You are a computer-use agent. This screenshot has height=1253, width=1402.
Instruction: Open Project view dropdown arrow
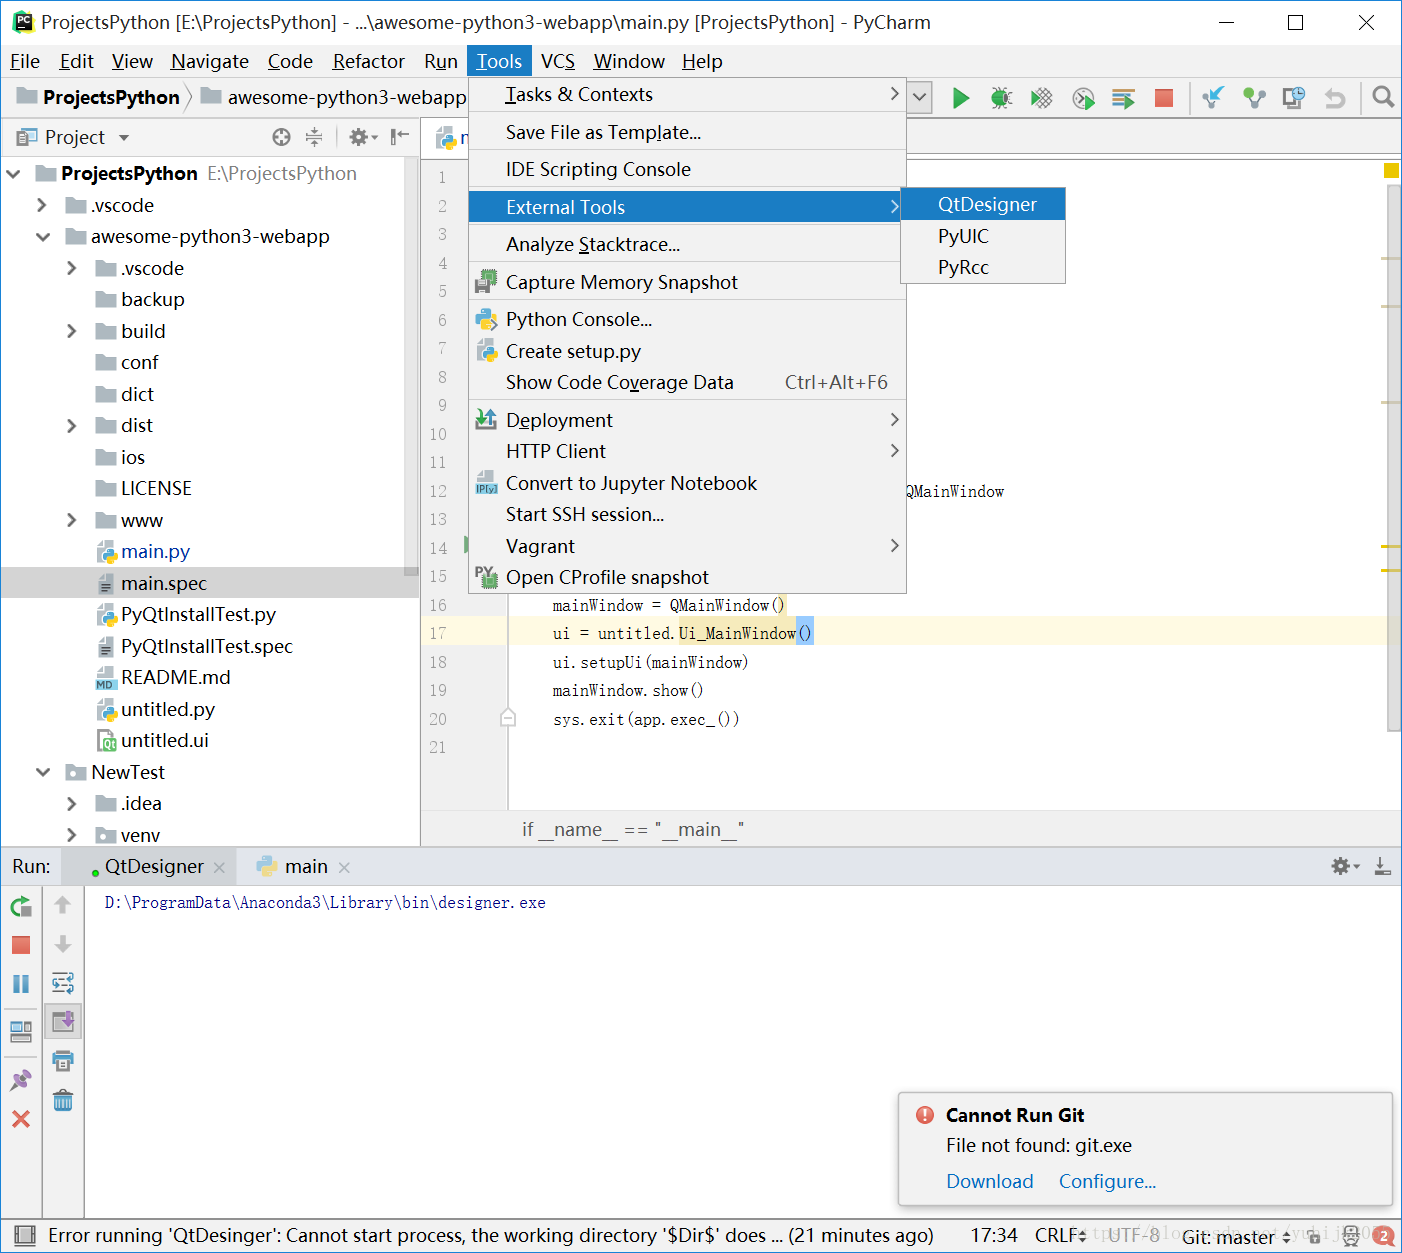(124, 138)
